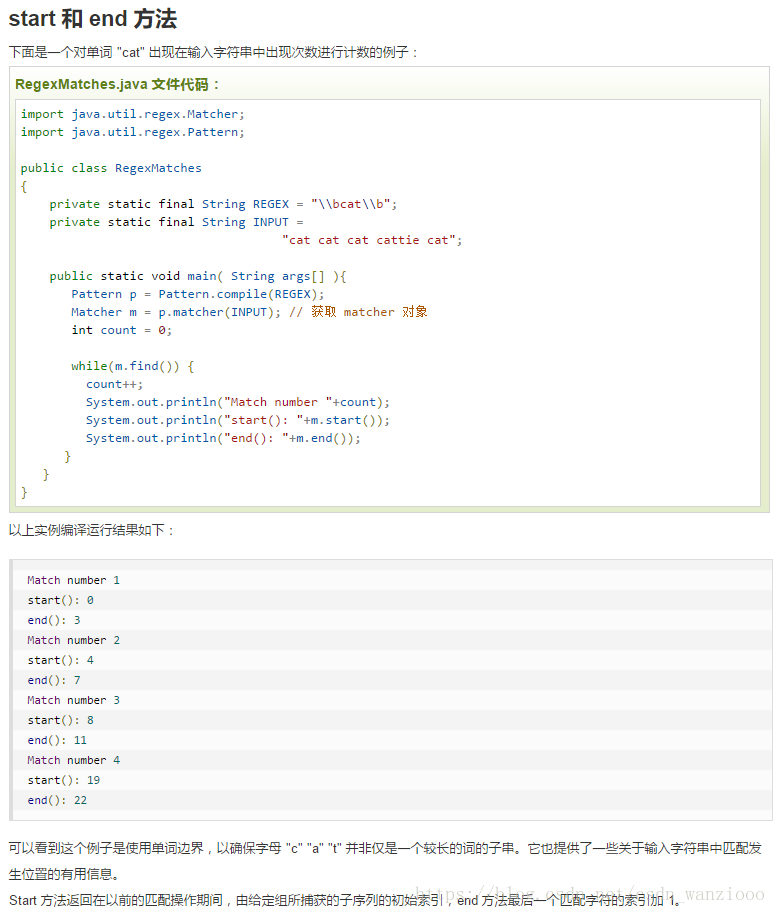The width and height of the screenshot is (776, 914).
Task: Click the import Pattern code line
Action: [132, 132]
